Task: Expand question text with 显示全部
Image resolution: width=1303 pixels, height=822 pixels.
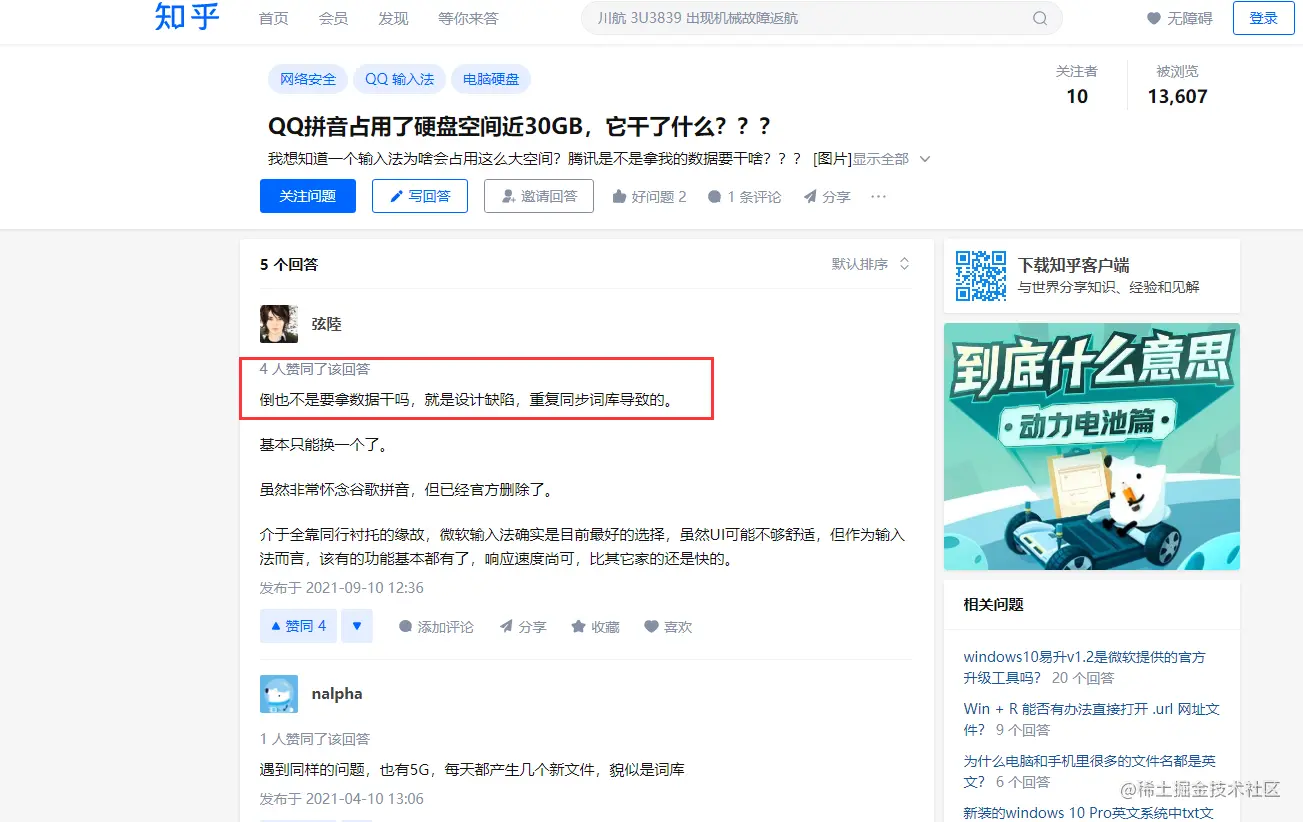Action: pos(891,159)
